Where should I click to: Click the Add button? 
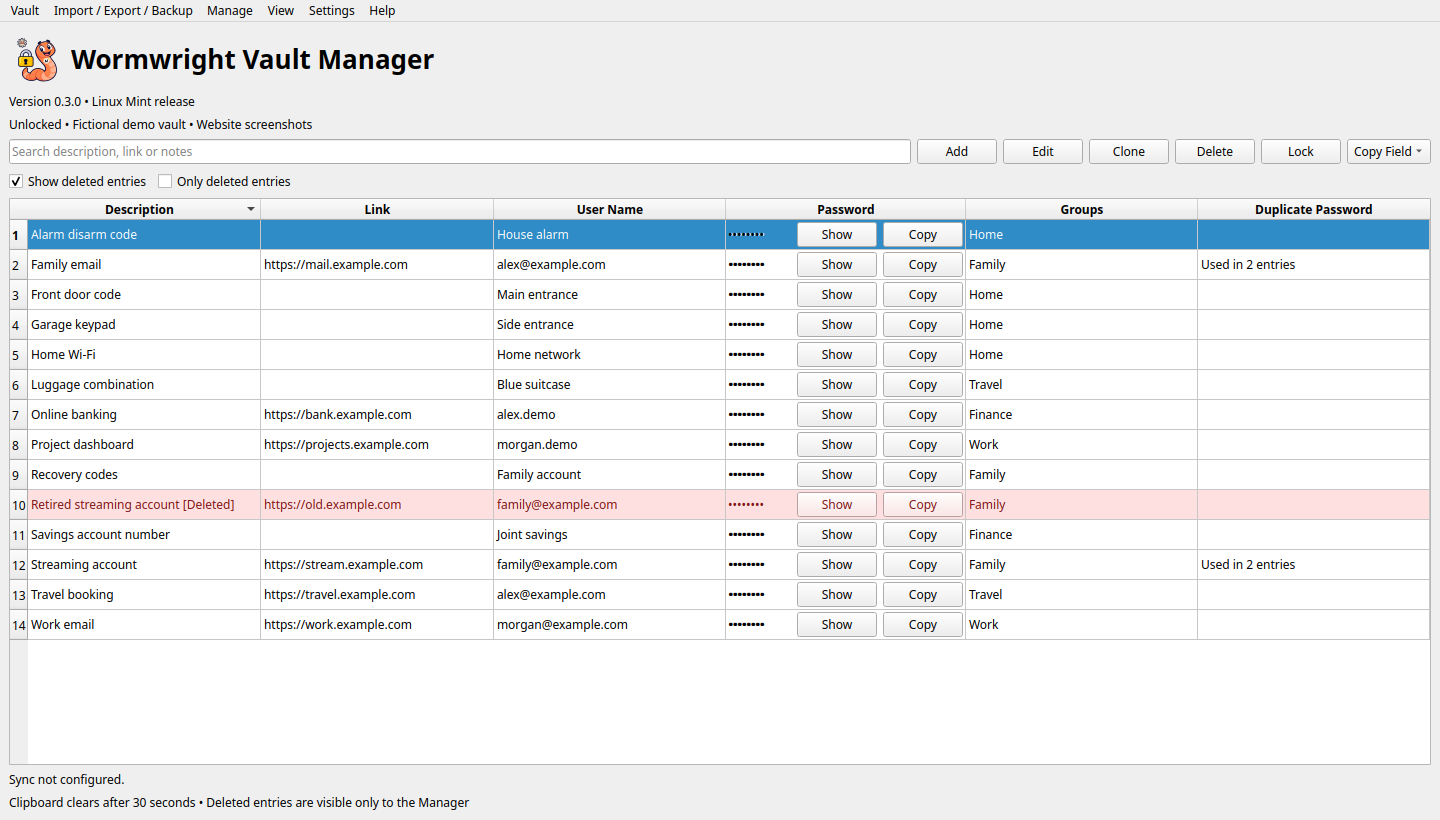click(x=957, y=152)
